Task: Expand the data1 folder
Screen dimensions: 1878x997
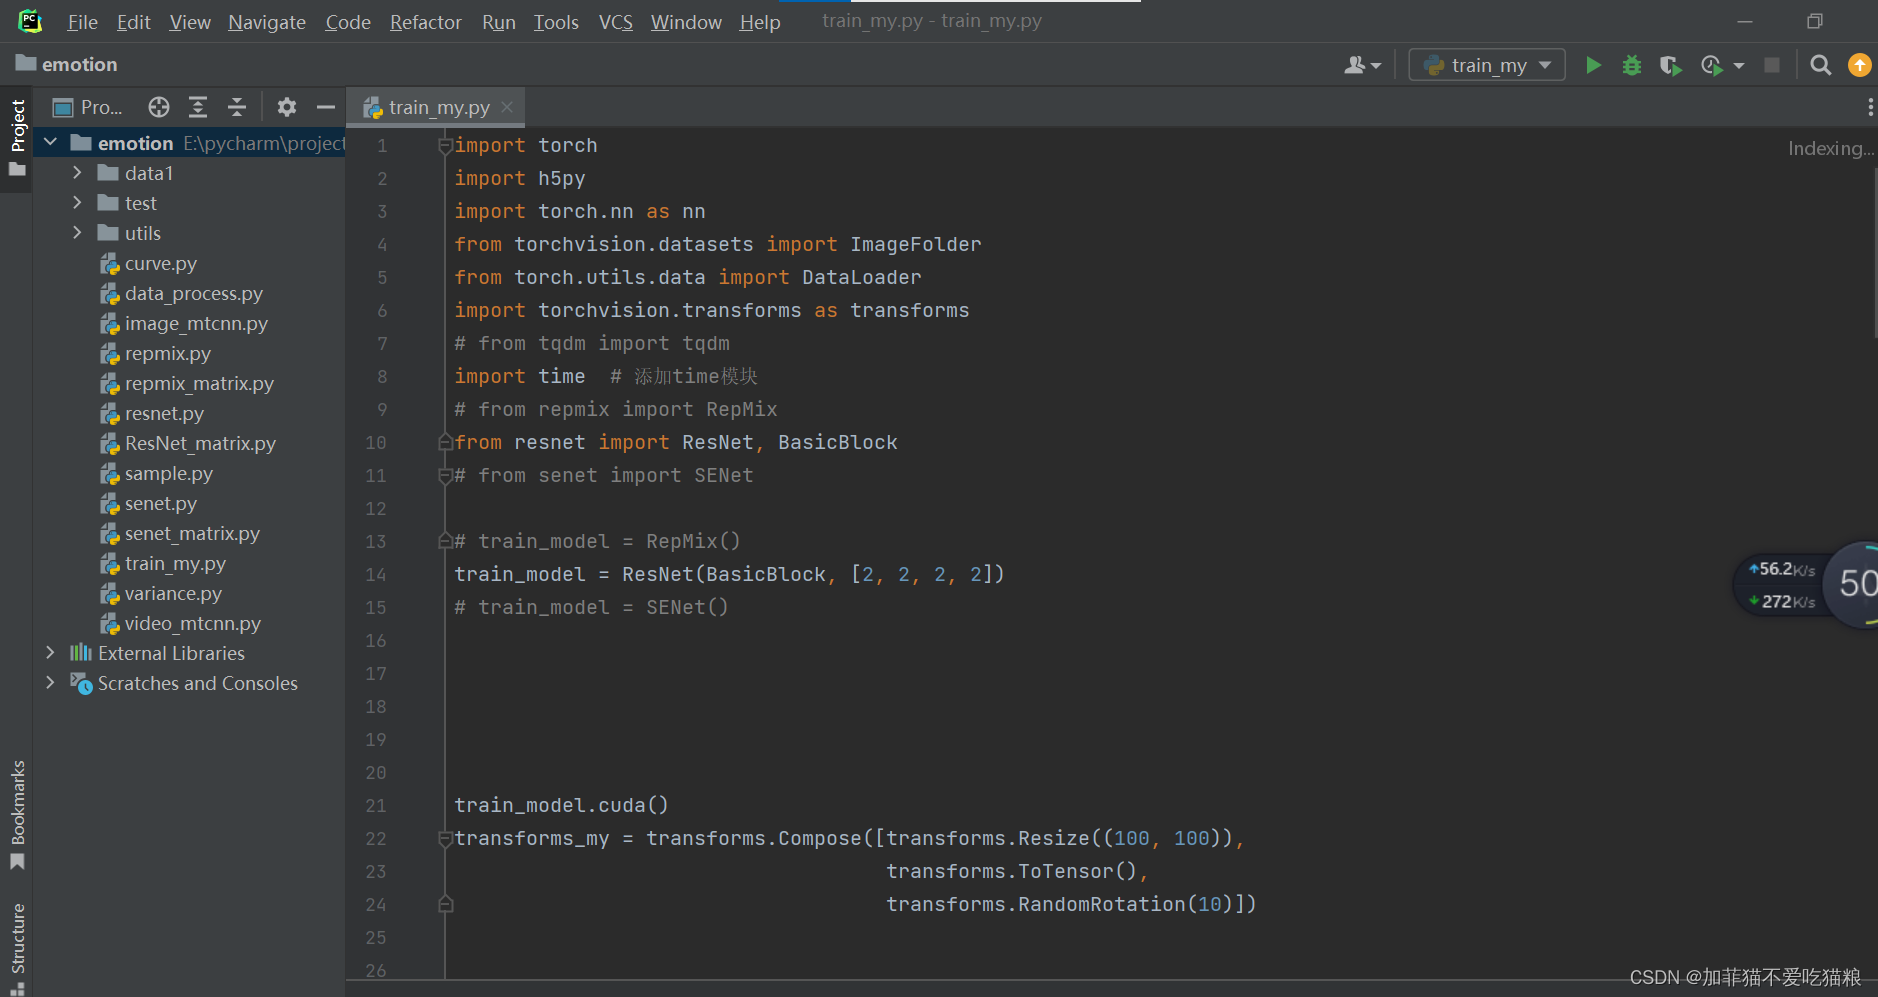Action: [x=78, y=172]
